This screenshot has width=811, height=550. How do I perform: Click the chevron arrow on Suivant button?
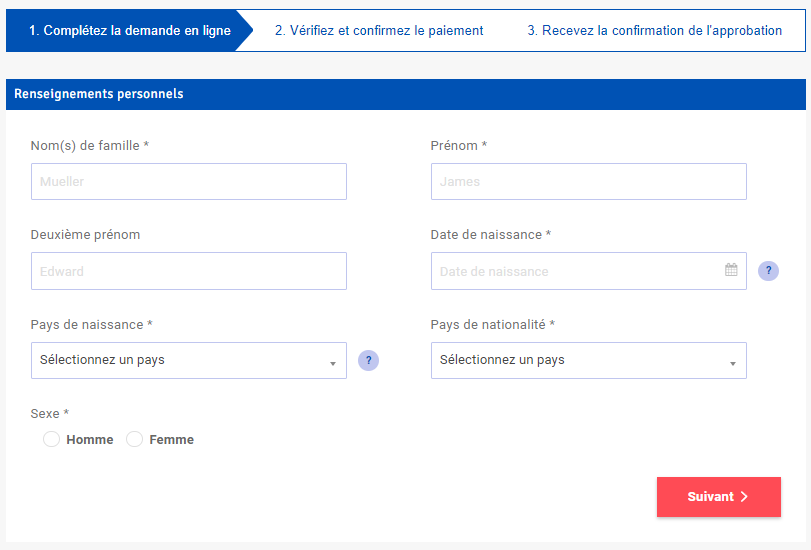point(744,497)
